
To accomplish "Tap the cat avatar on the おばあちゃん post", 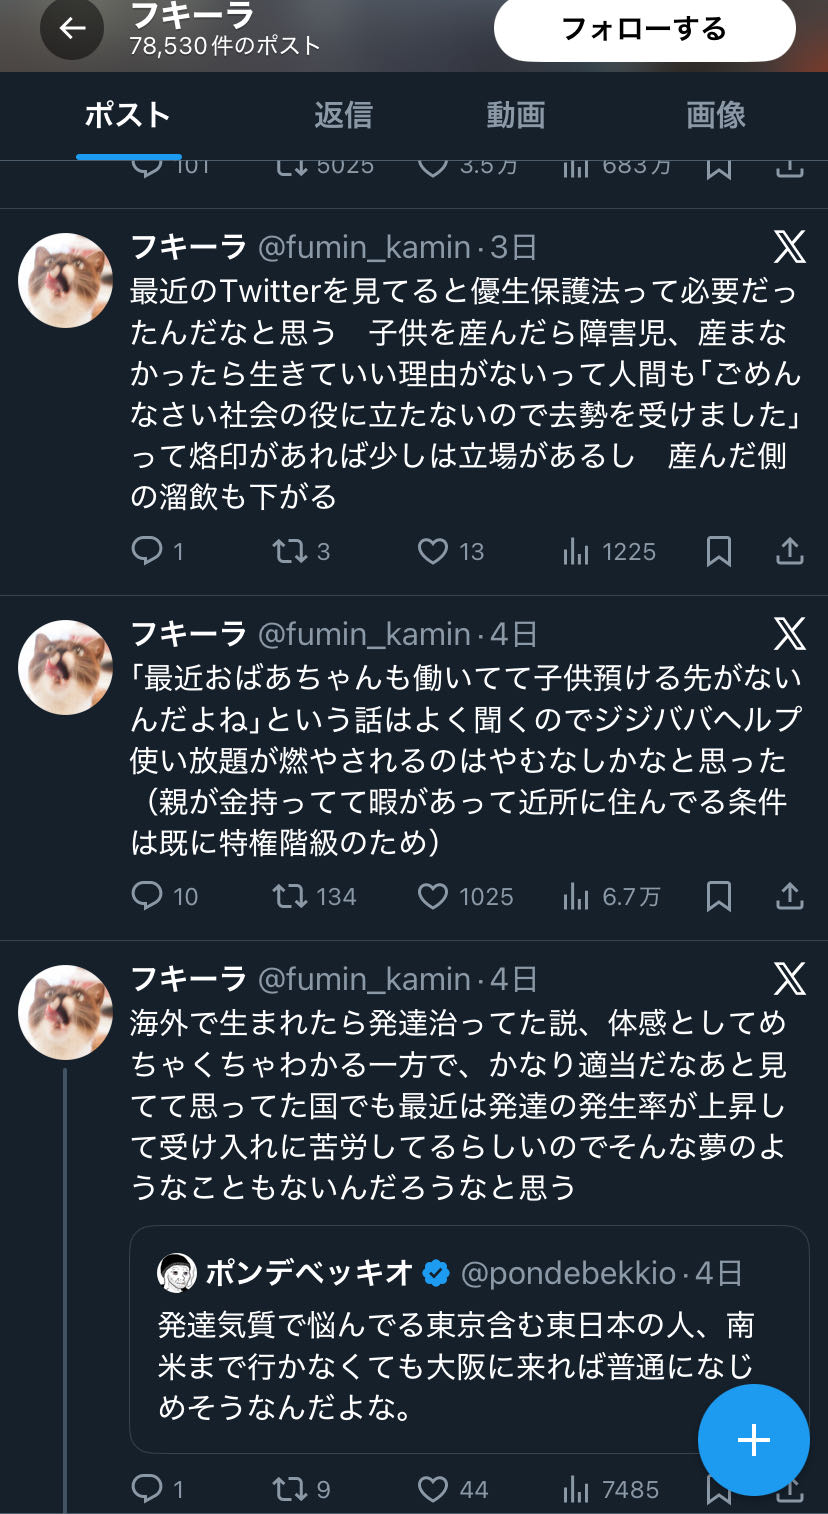I will [66, 667].
